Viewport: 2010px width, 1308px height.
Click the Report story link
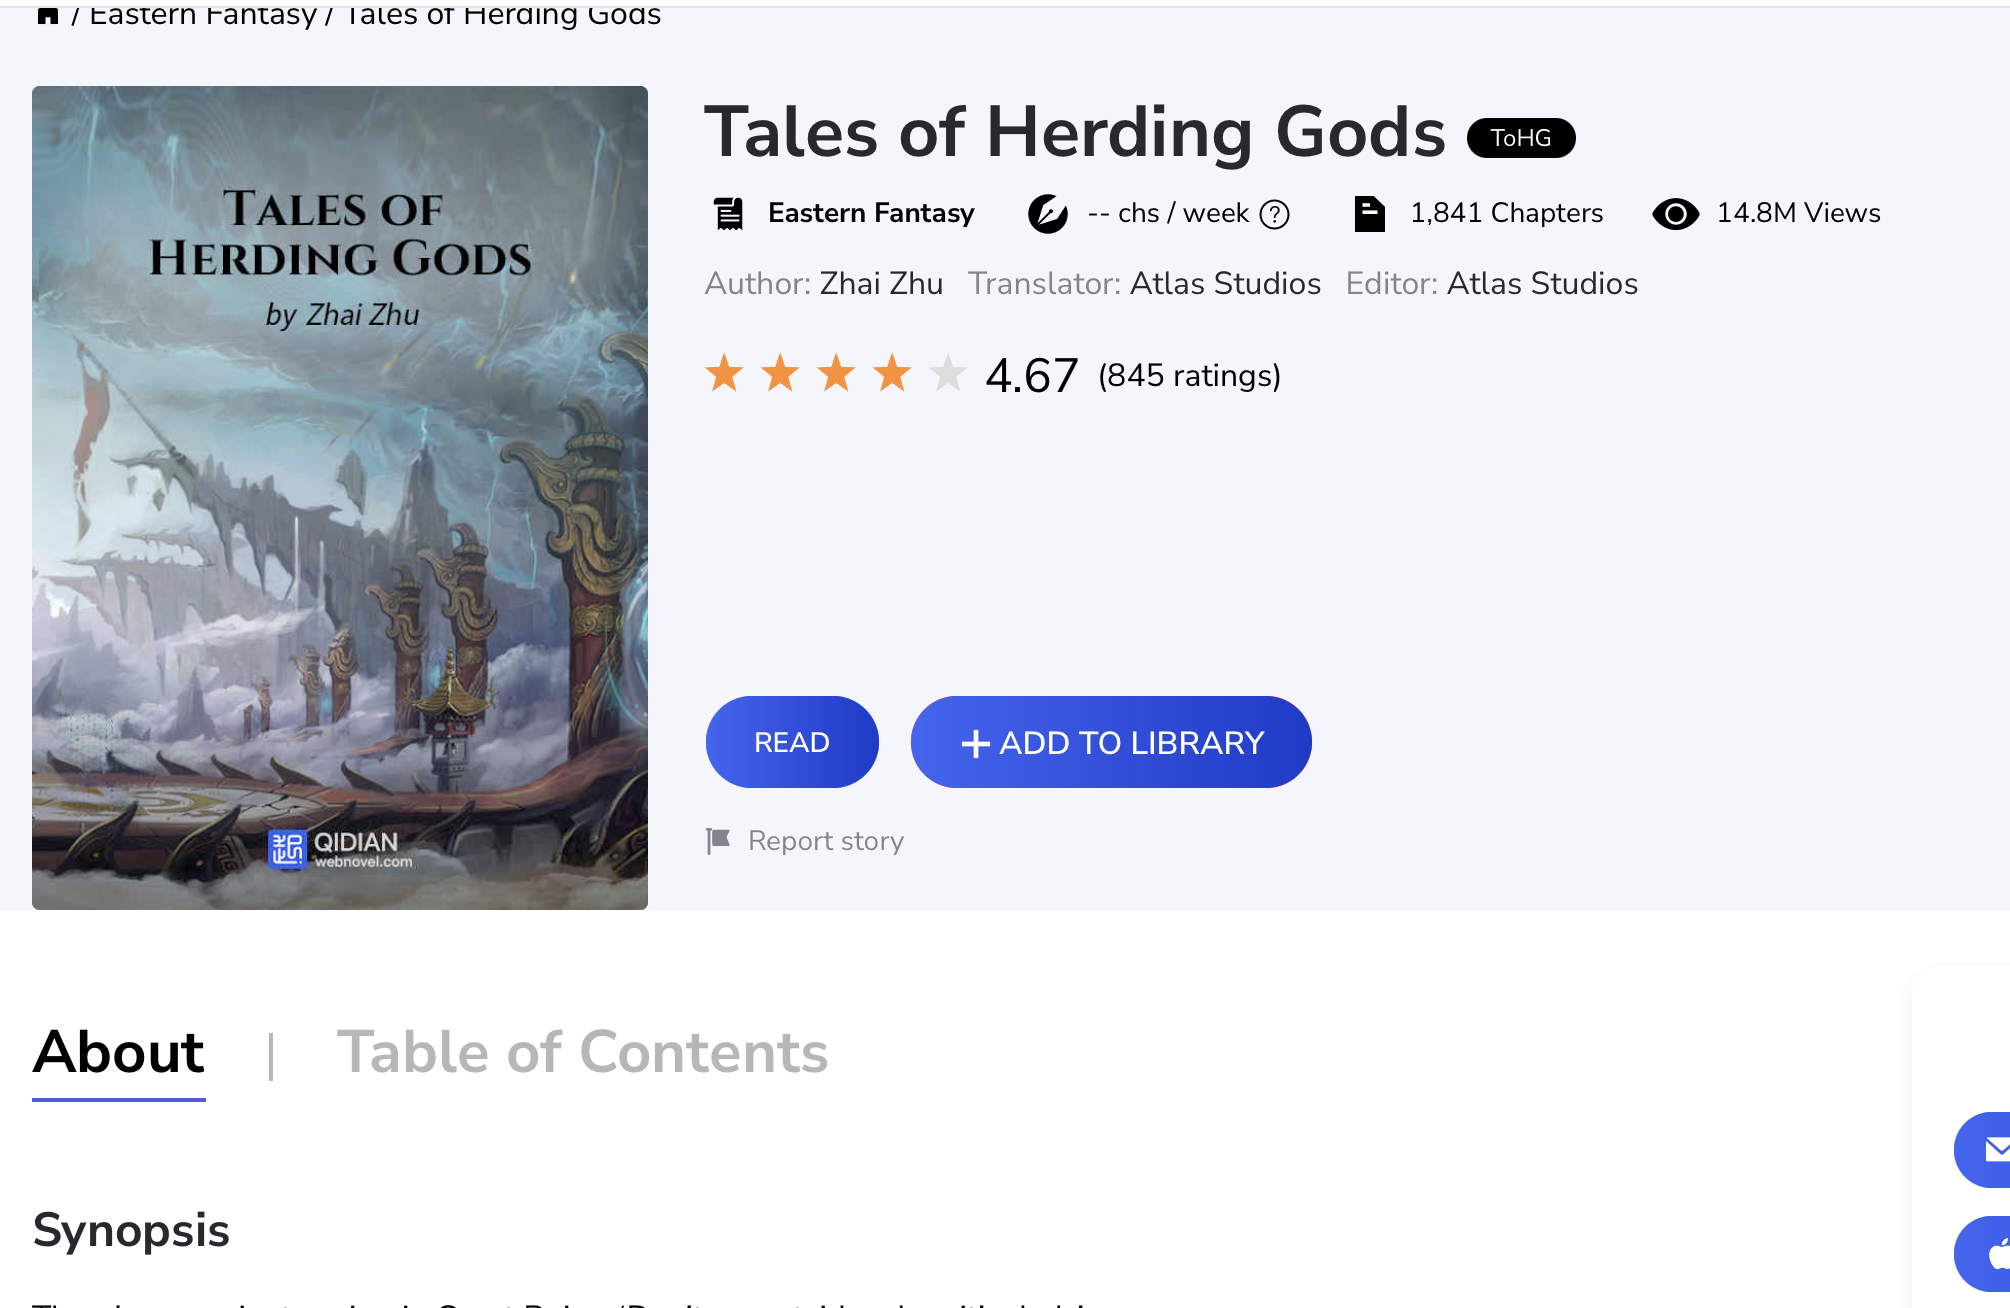tap(805, 841)
